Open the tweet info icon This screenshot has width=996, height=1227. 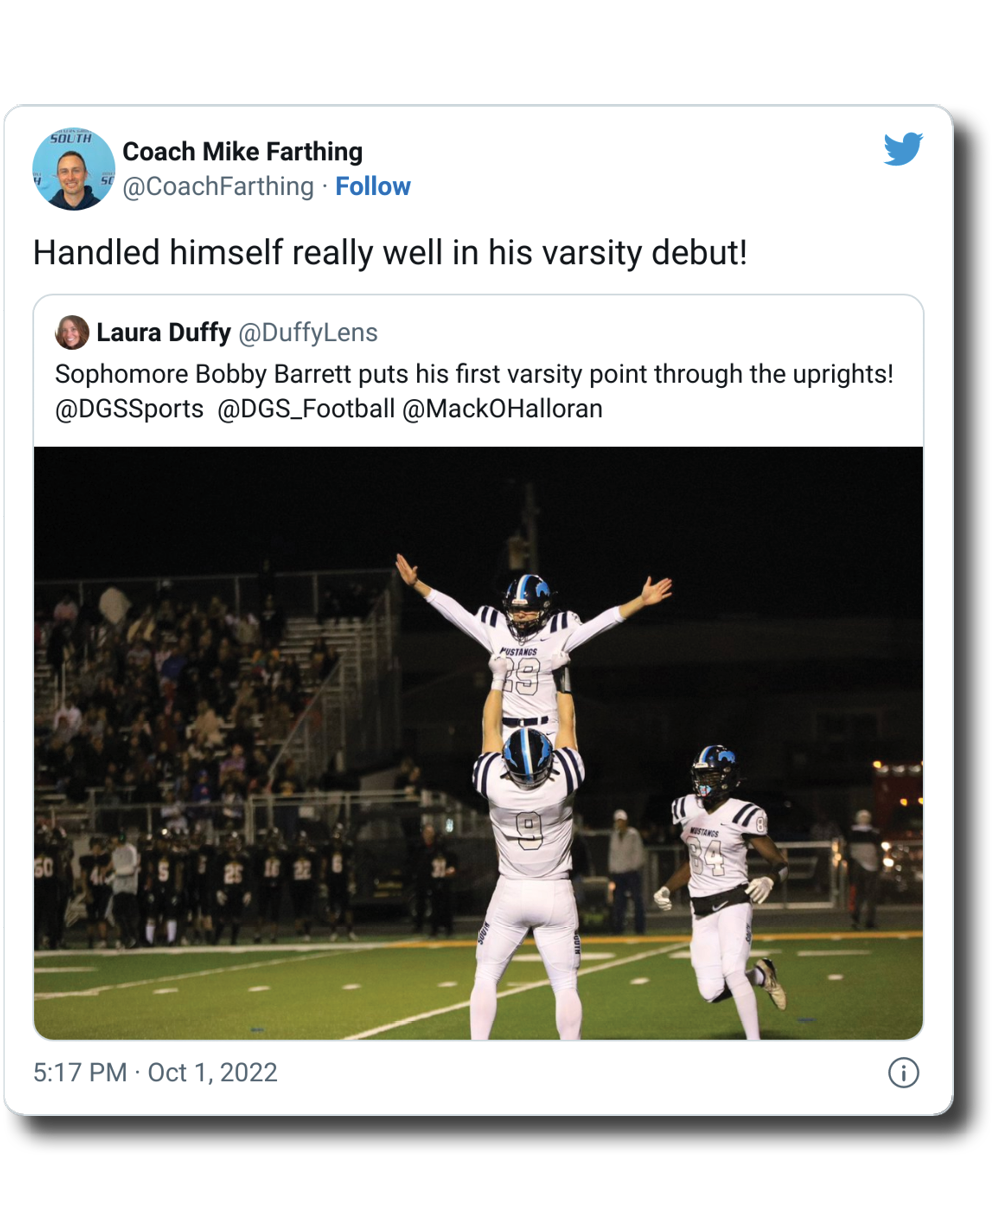coord(903,1073)
